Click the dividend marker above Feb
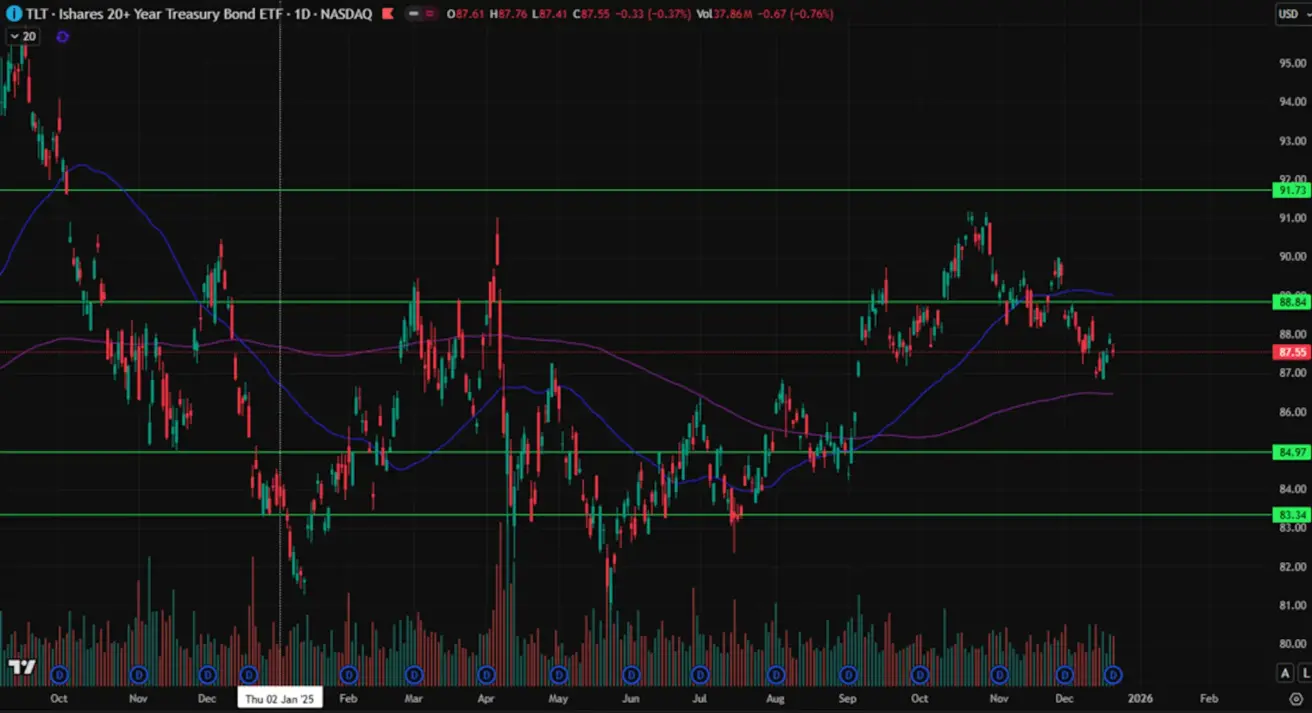Screen dimensions: 1312x713 pyautogui.click(x=348, y=674)
